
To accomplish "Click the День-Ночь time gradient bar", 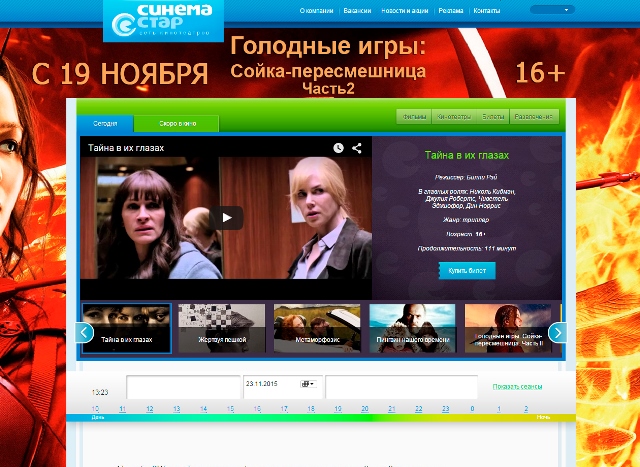I will [321, 418].
